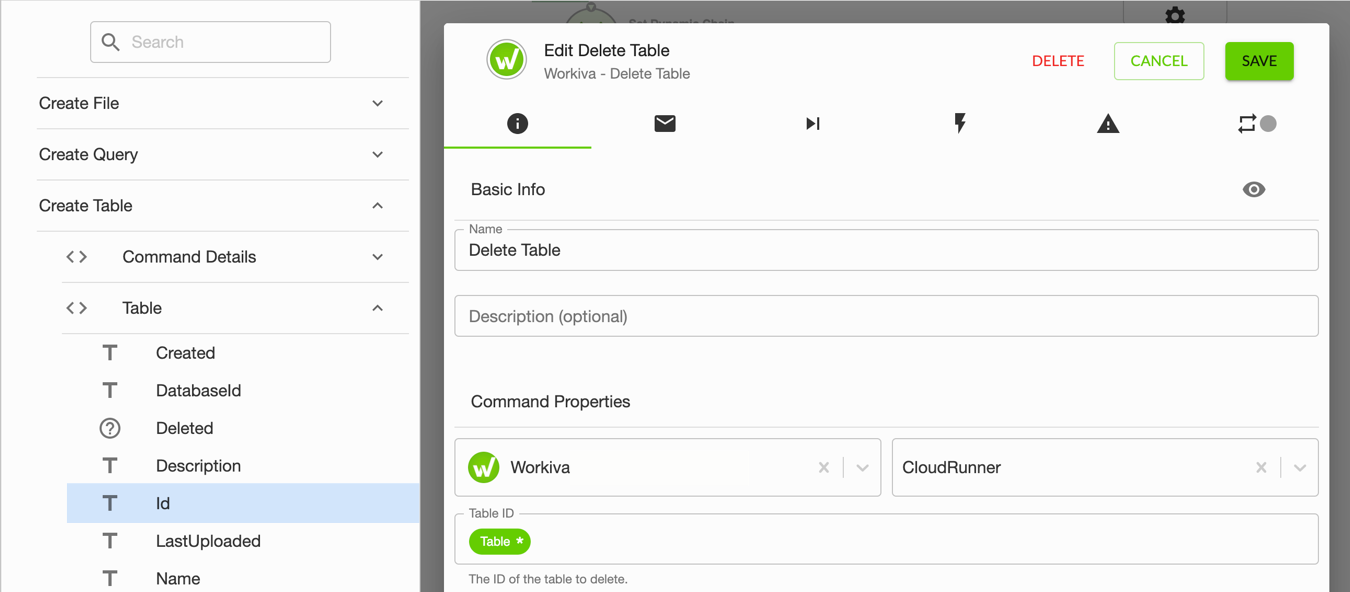
Task: Click the gear icon behind dialog
Action: click(1175, 15)
